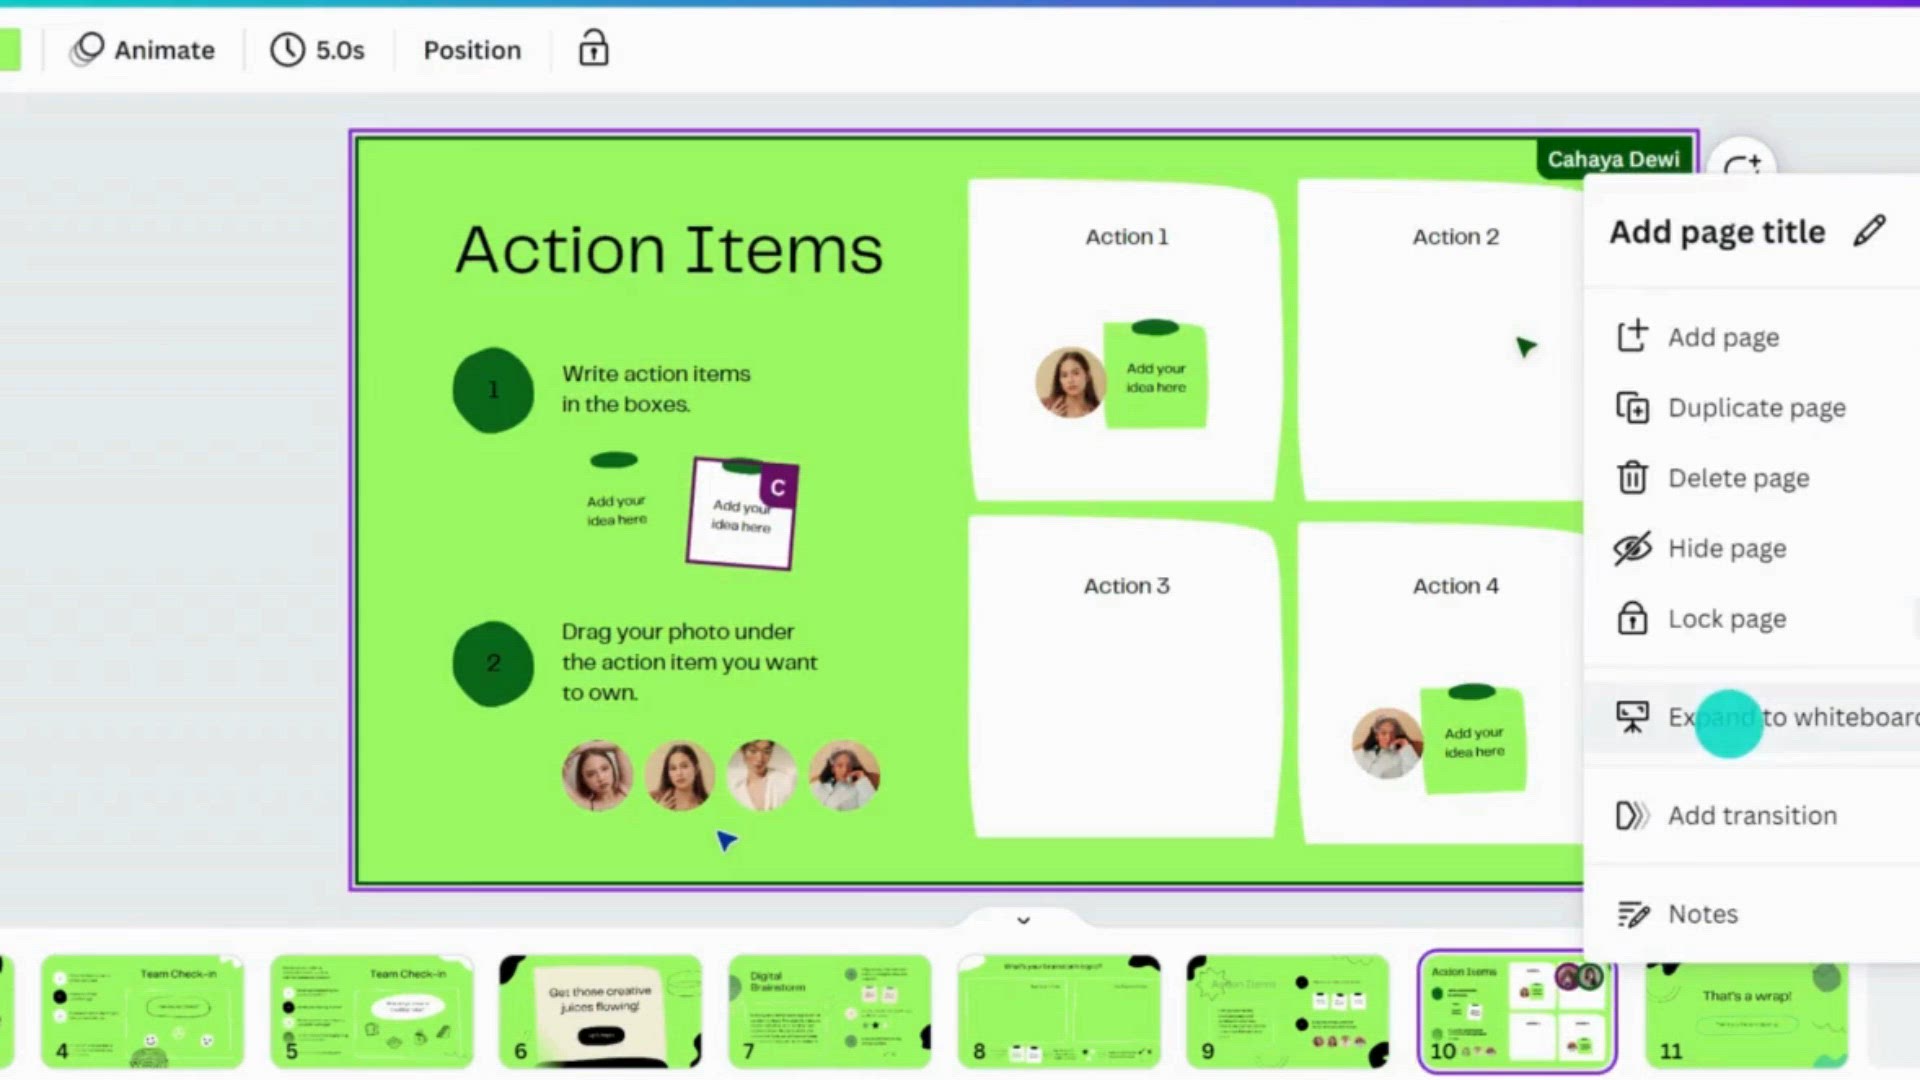
Task: Click the Duplicate page icon
Action: pos(1632,407)
